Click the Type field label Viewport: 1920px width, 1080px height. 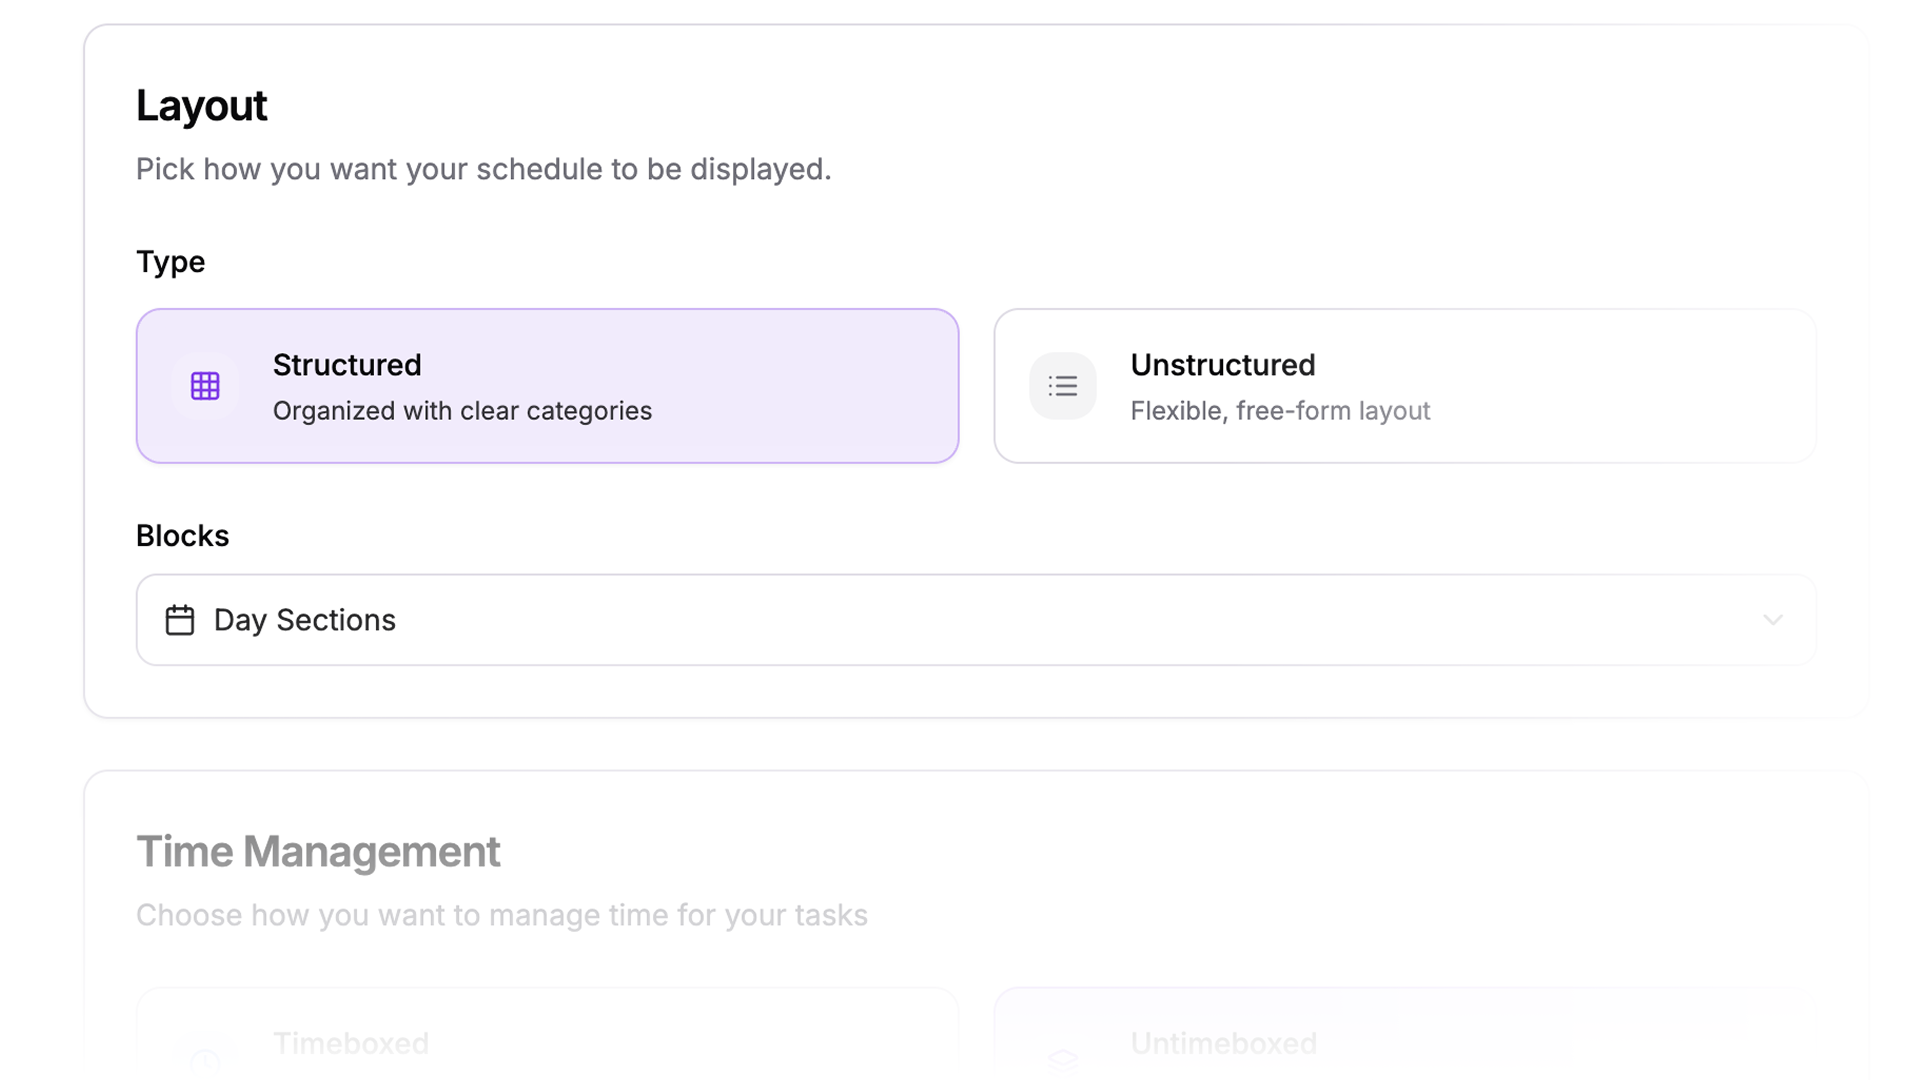point(170,262)
